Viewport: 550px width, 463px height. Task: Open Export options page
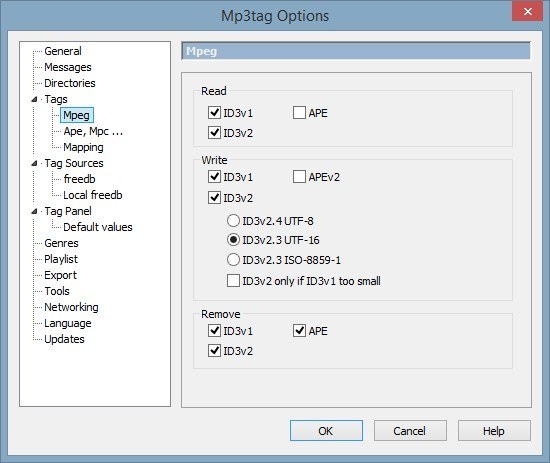click(x=60, y=275)
